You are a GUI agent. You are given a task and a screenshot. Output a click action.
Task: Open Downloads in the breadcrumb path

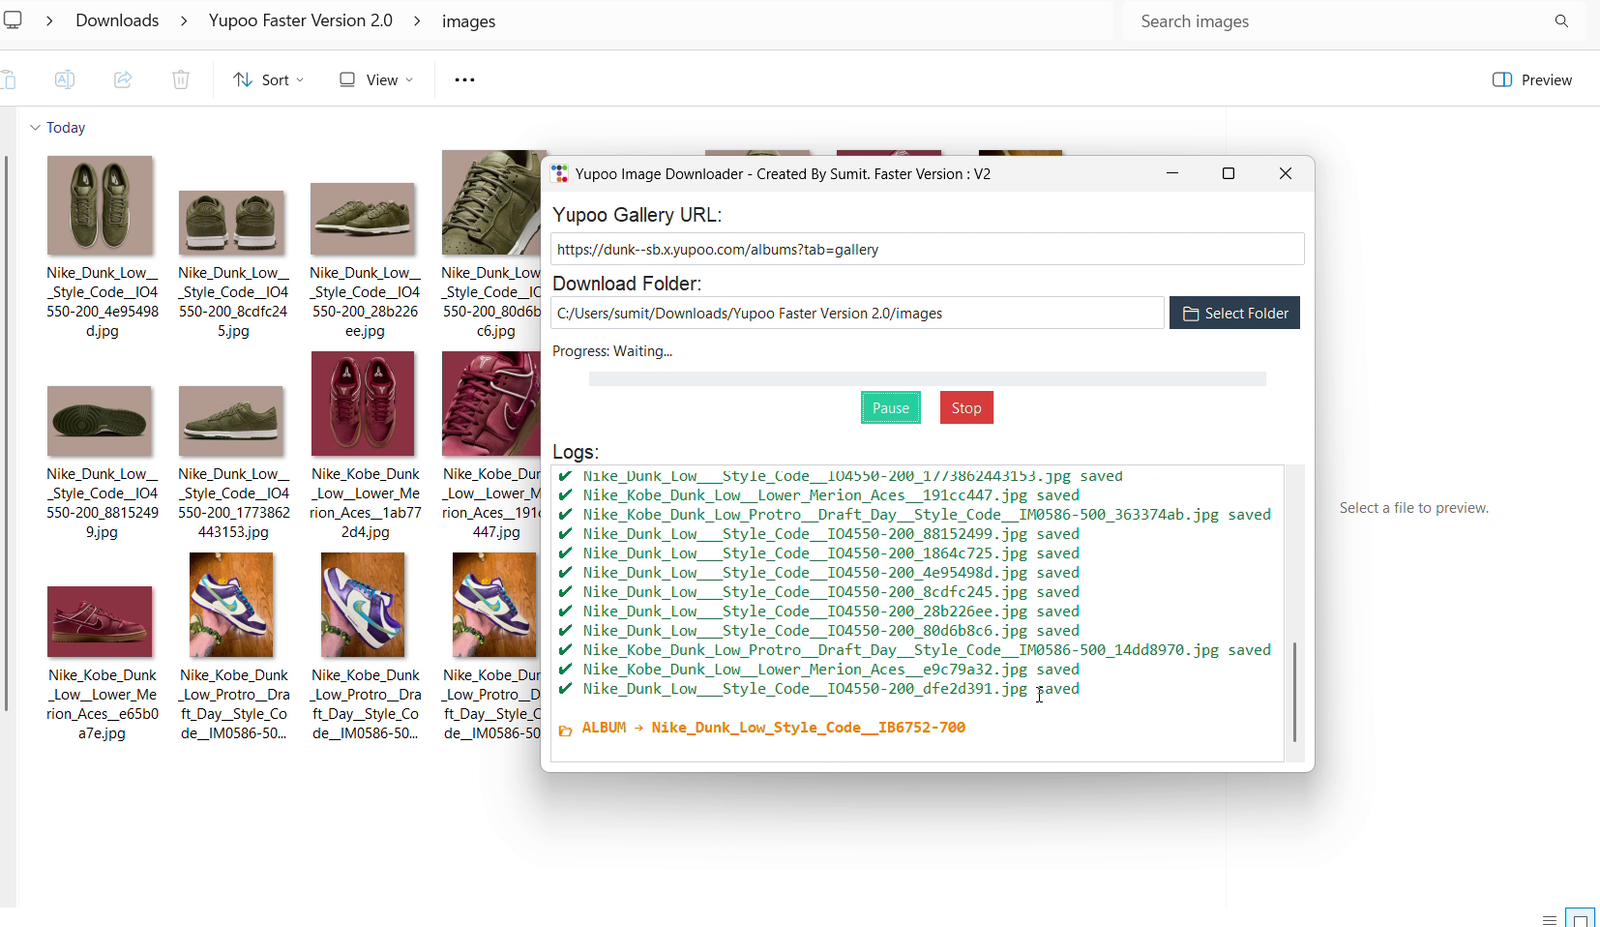tap(117, 21)
